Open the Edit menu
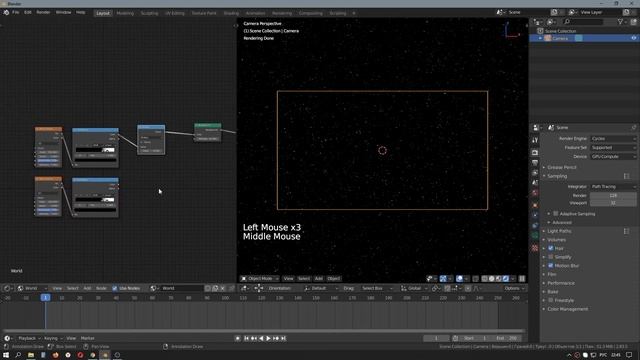 point(28,13)
